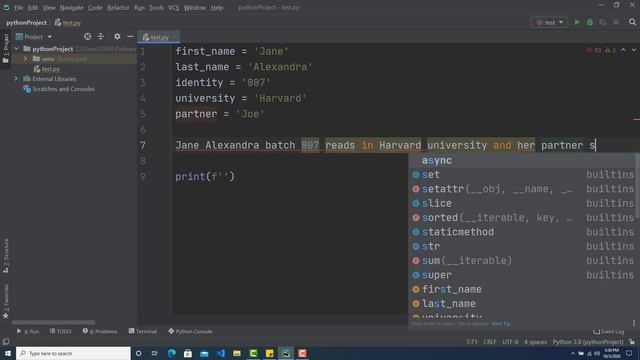Click the 4 spaces indent setting
The height and width of the screenshot is (360, 640).
[535, 342]
